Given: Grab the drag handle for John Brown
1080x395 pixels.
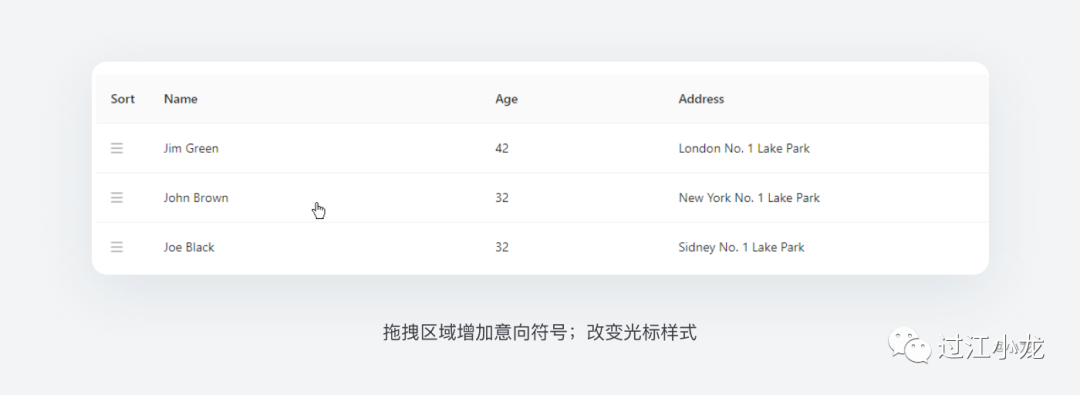Looking at the screenshot, I should [117, 198].
